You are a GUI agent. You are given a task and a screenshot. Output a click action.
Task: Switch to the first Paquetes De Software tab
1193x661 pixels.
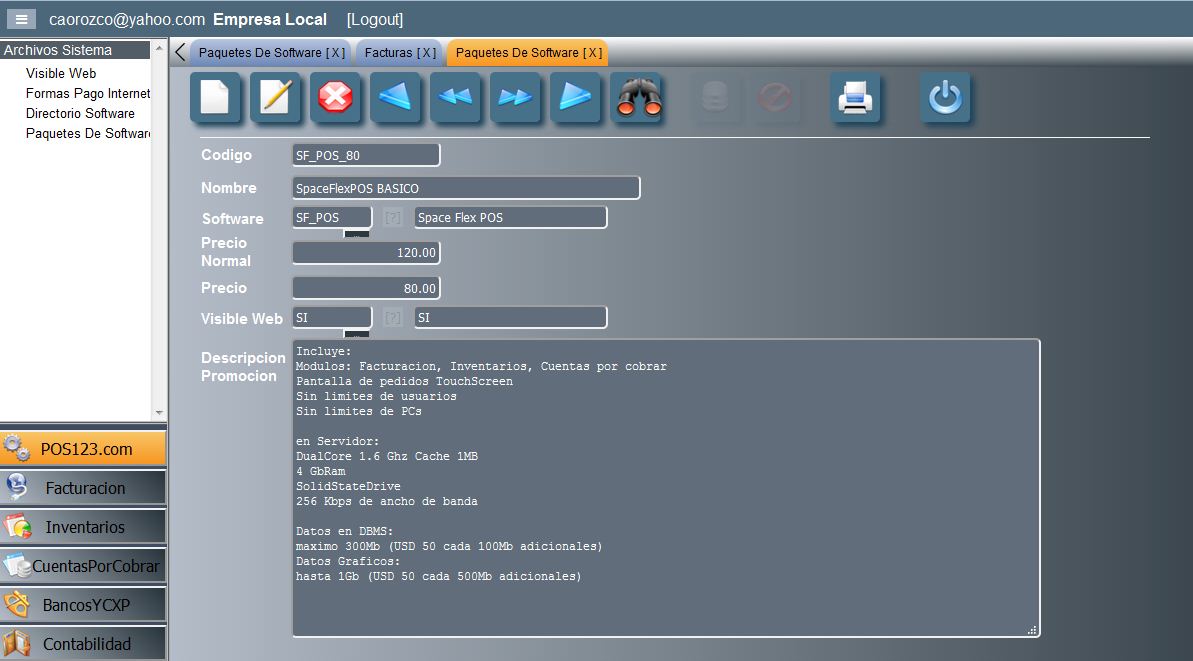click(x=272, y=52)
